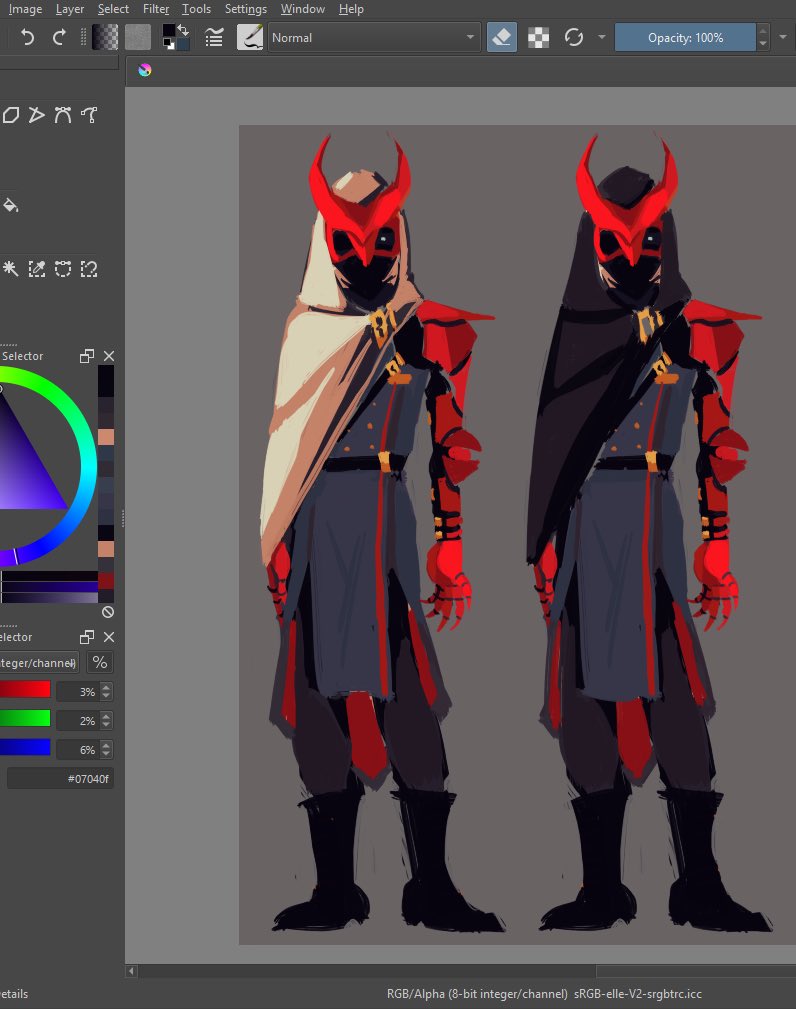Viewport: 796px width, 1009px height.
Task: Open the Filter menu
Action: (x=156, y=9)
